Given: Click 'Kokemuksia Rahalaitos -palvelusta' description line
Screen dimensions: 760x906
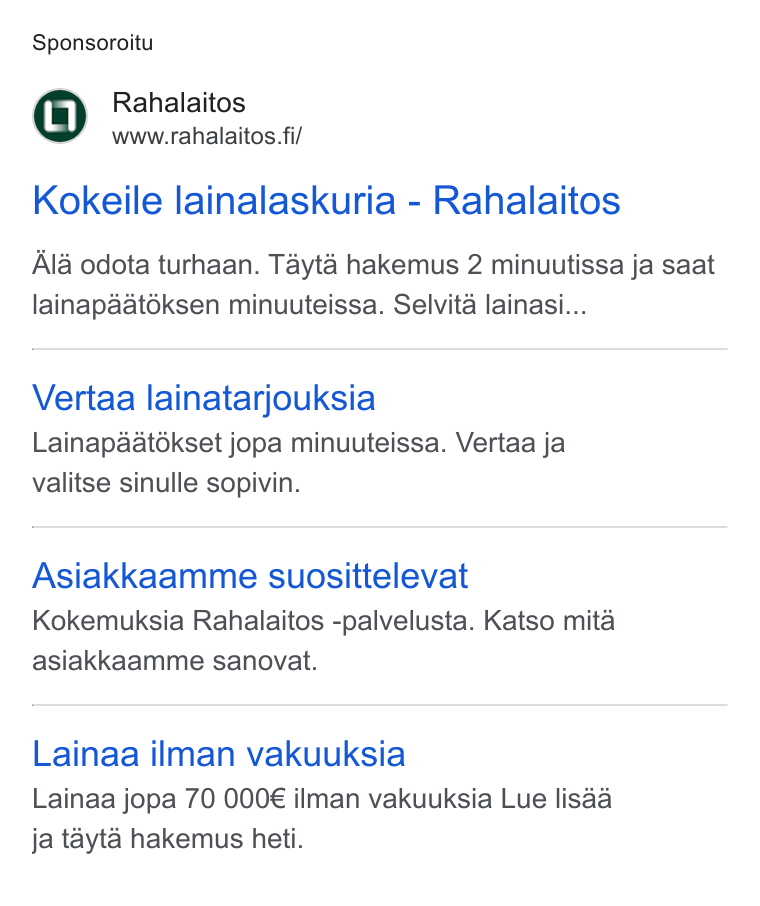Looking at the screenshot, I should pyautogui.click(x=323, y=622).
